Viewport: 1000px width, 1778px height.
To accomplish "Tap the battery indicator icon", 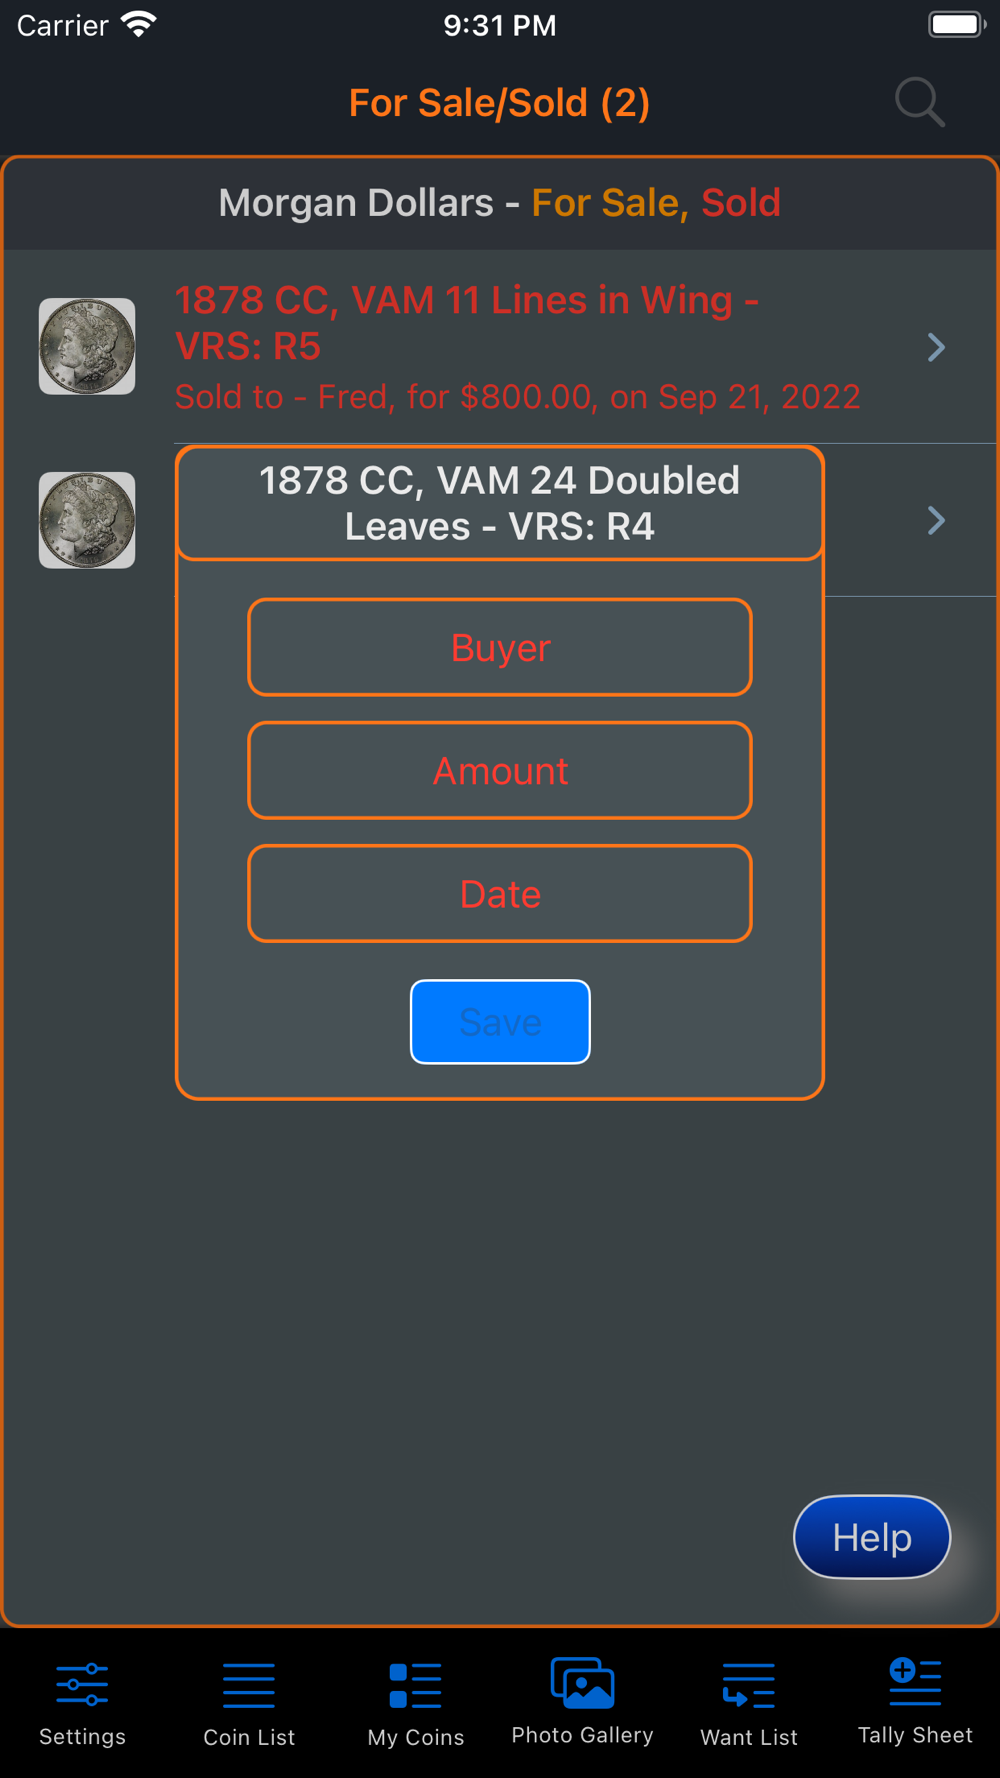I will click(957, 24).
